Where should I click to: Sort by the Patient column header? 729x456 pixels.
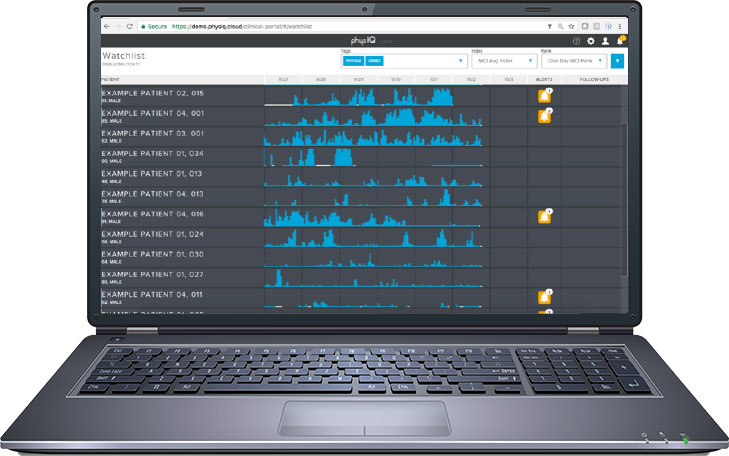click(x=111, y=79)
